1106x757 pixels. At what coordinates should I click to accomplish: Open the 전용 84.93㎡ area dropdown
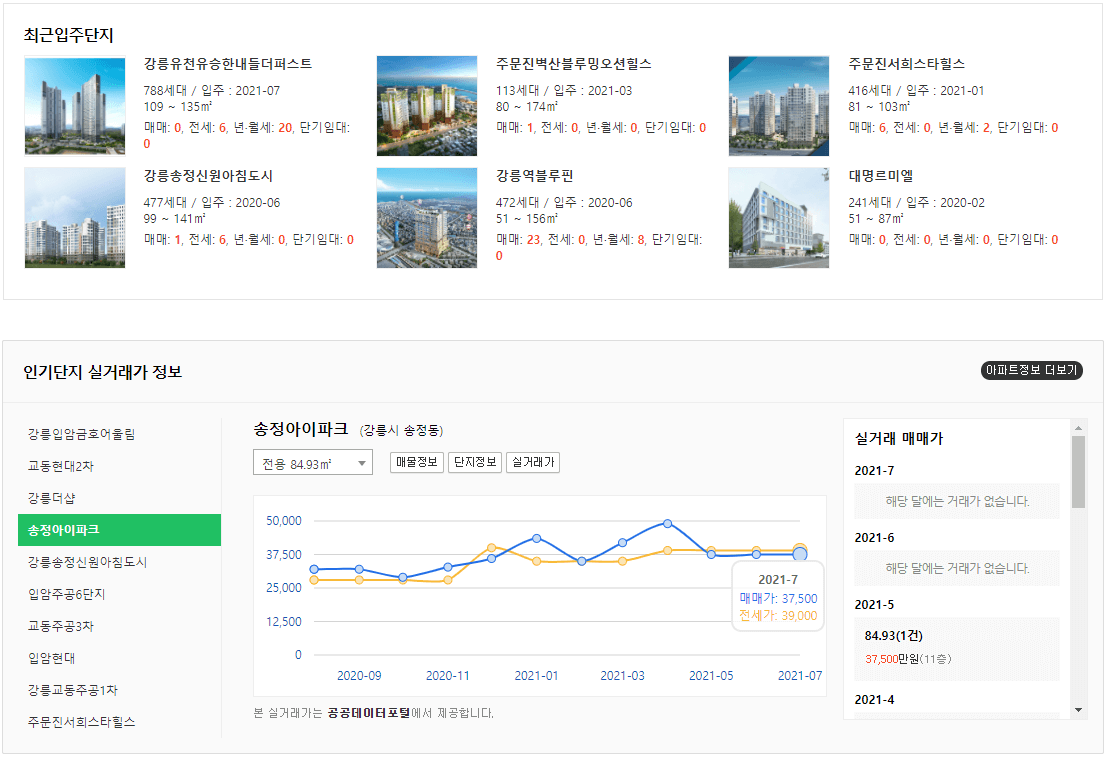coord(312,463)
